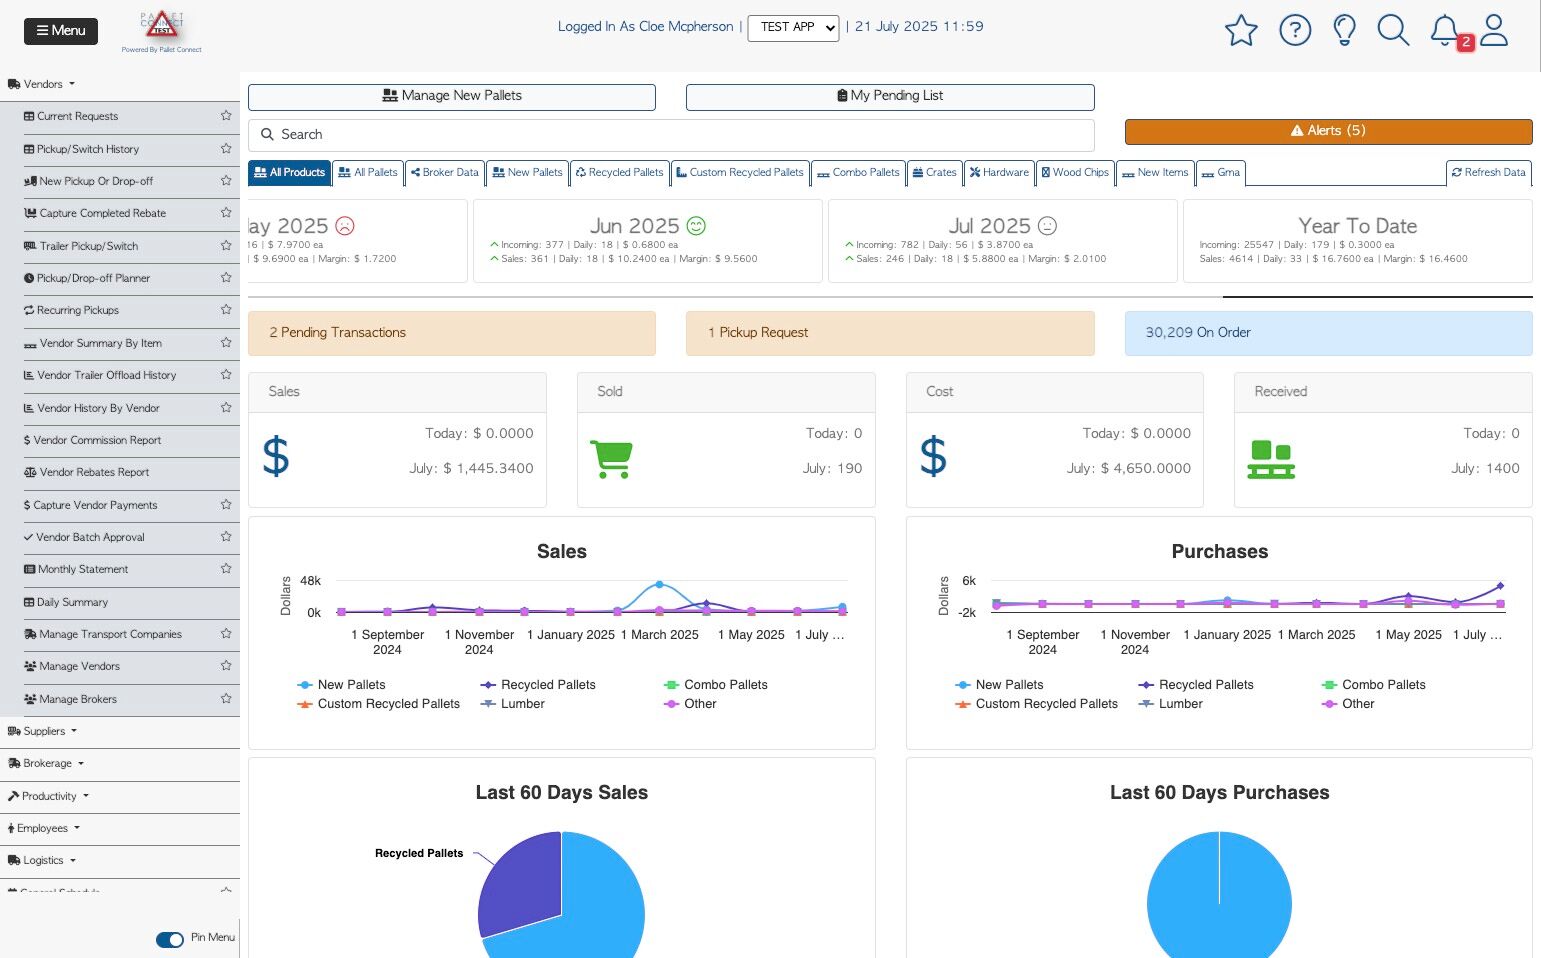Click the purple Recycled Pallets pie slice
This screenshot has width=1541, height=958.
tap(518, 885)
